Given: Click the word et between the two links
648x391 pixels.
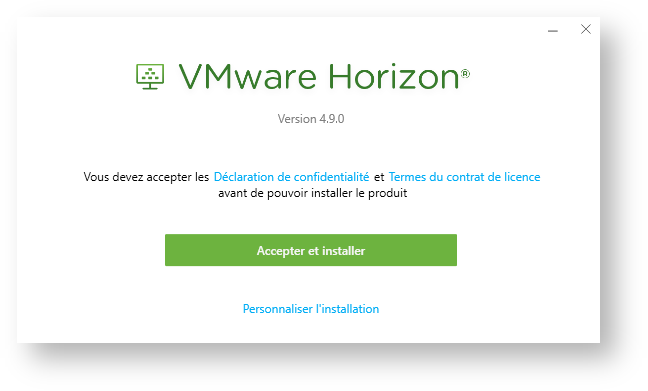Looking at the screenshot, I should 379,177.
